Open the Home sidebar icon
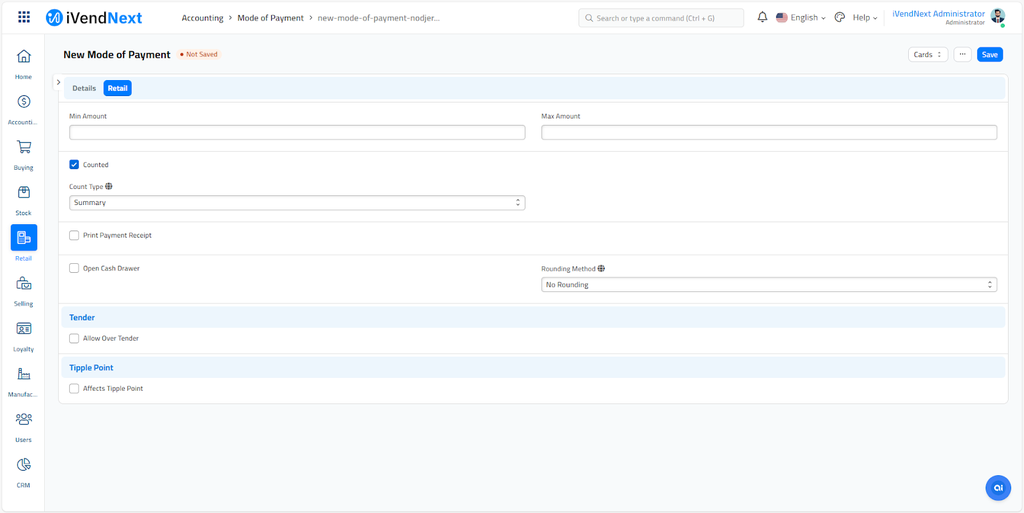 (24, 57)
